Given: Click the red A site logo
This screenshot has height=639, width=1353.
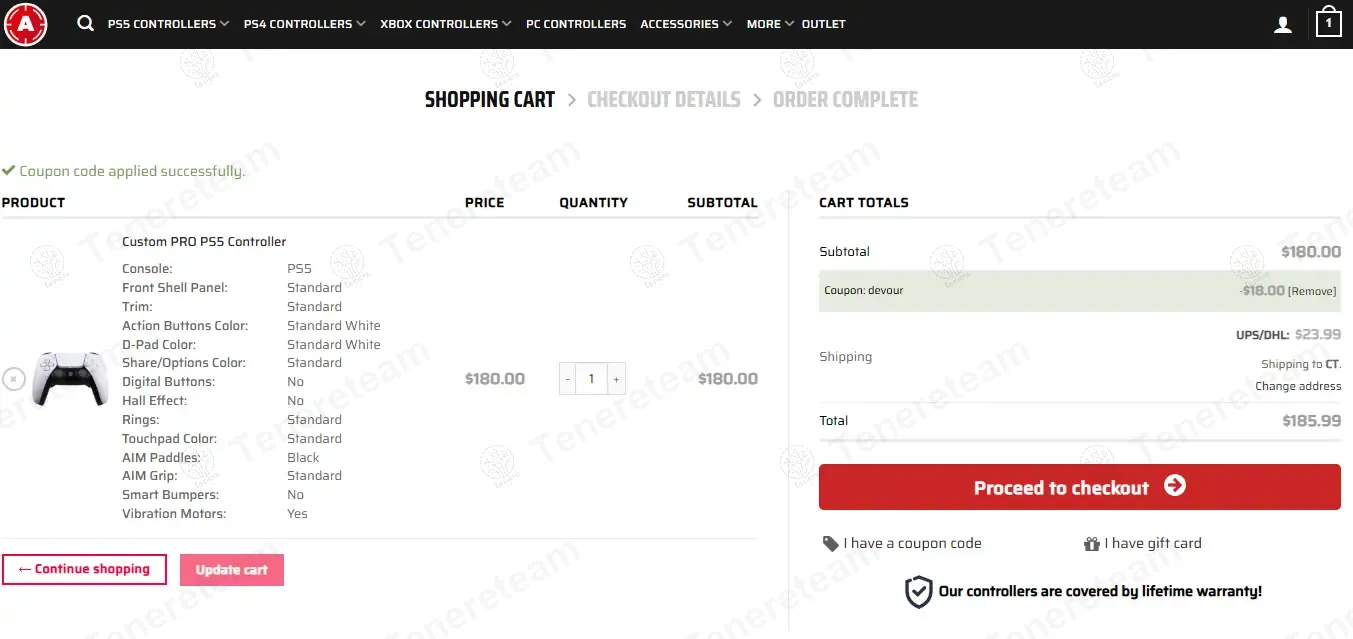Looking at the screenshot, I should 25,24.
